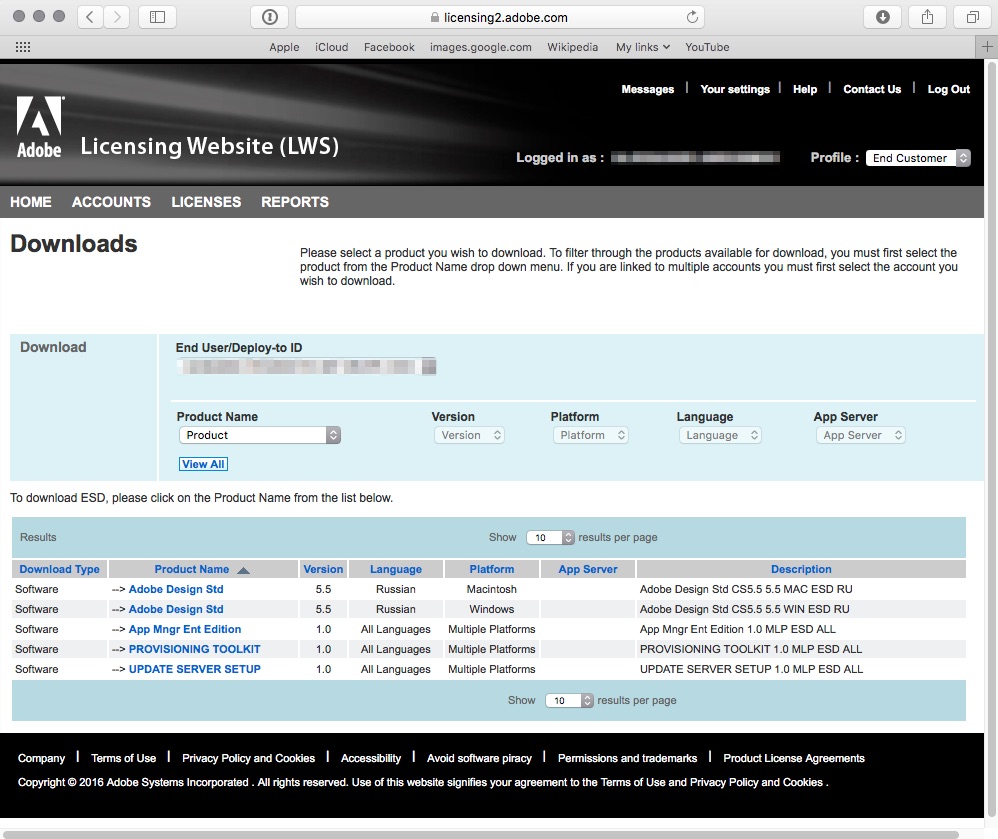Open the Platform dropdown

coord(591,435)
